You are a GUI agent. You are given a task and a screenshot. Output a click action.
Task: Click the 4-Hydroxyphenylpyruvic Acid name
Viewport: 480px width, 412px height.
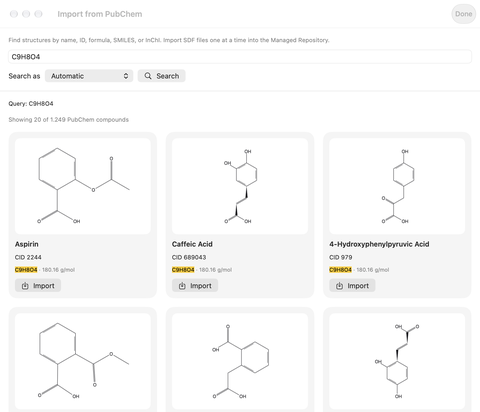click(379, 244)
